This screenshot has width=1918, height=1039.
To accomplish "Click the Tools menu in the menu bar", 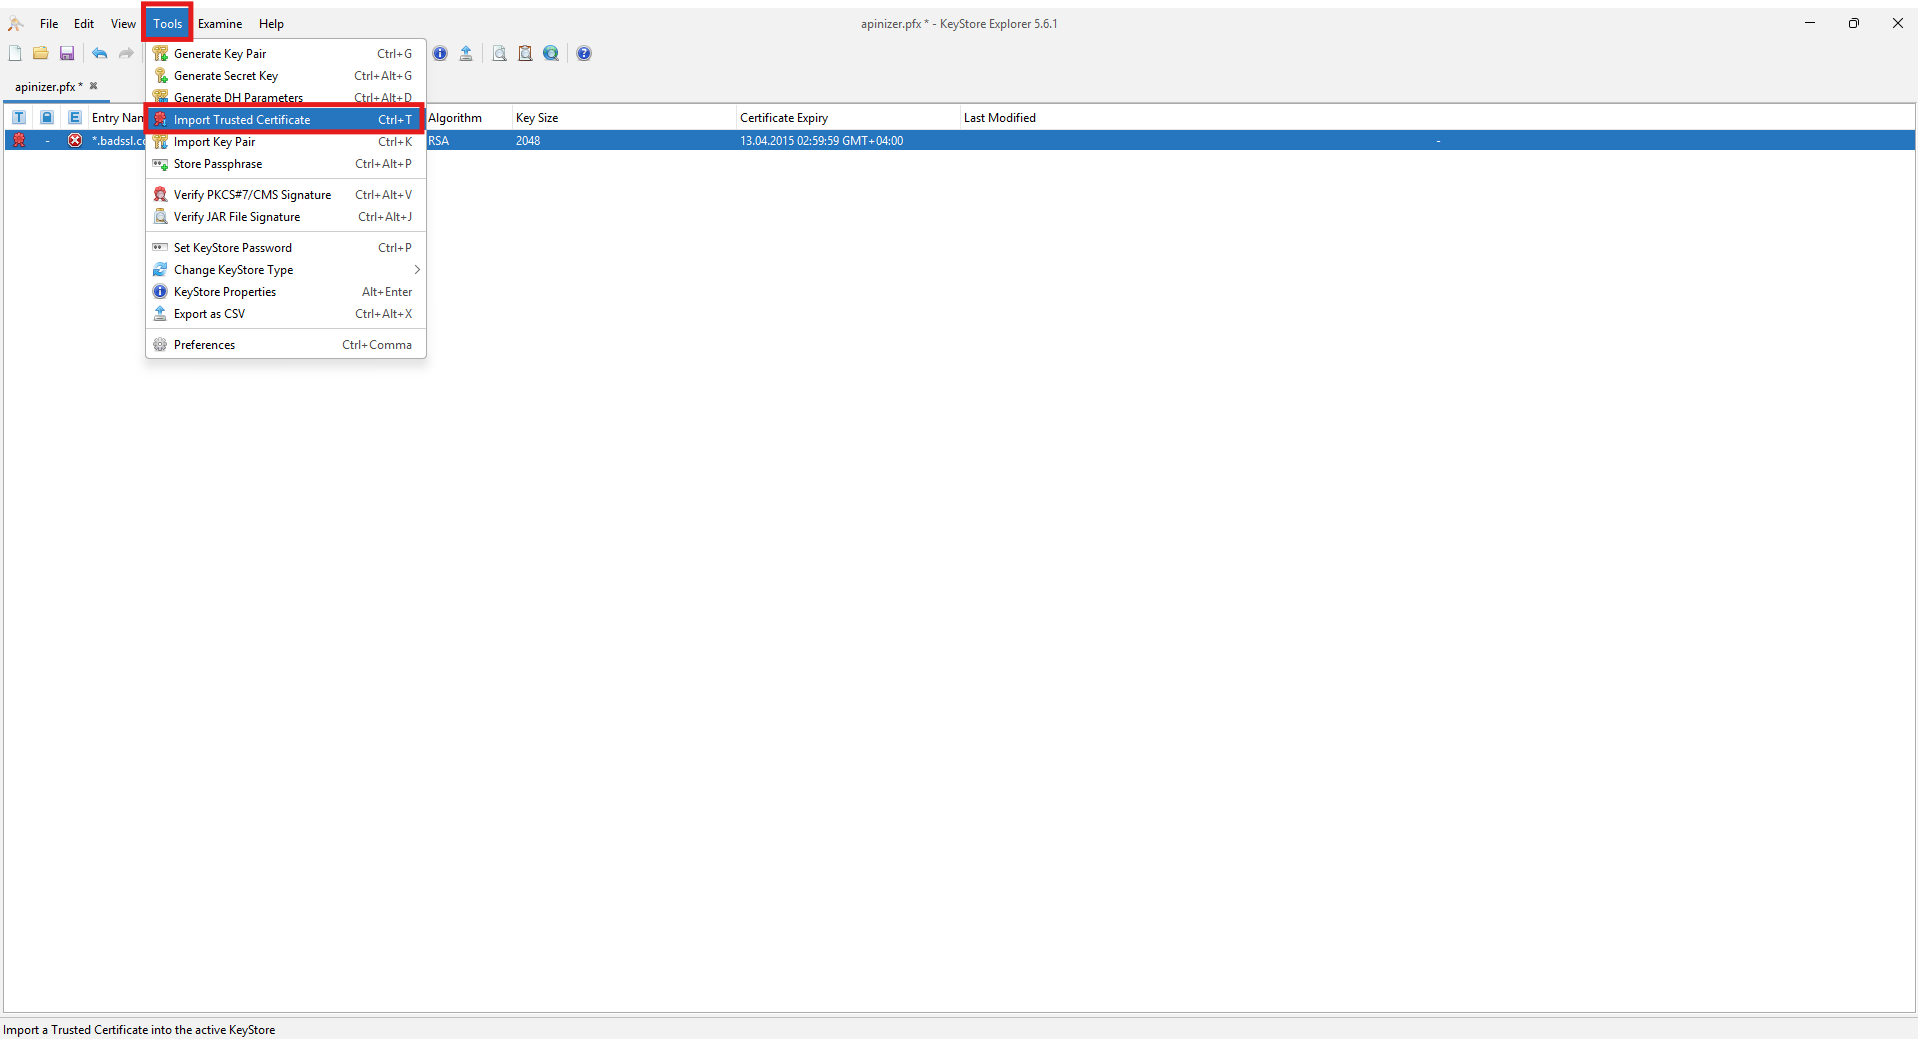I will click(168, 24).
